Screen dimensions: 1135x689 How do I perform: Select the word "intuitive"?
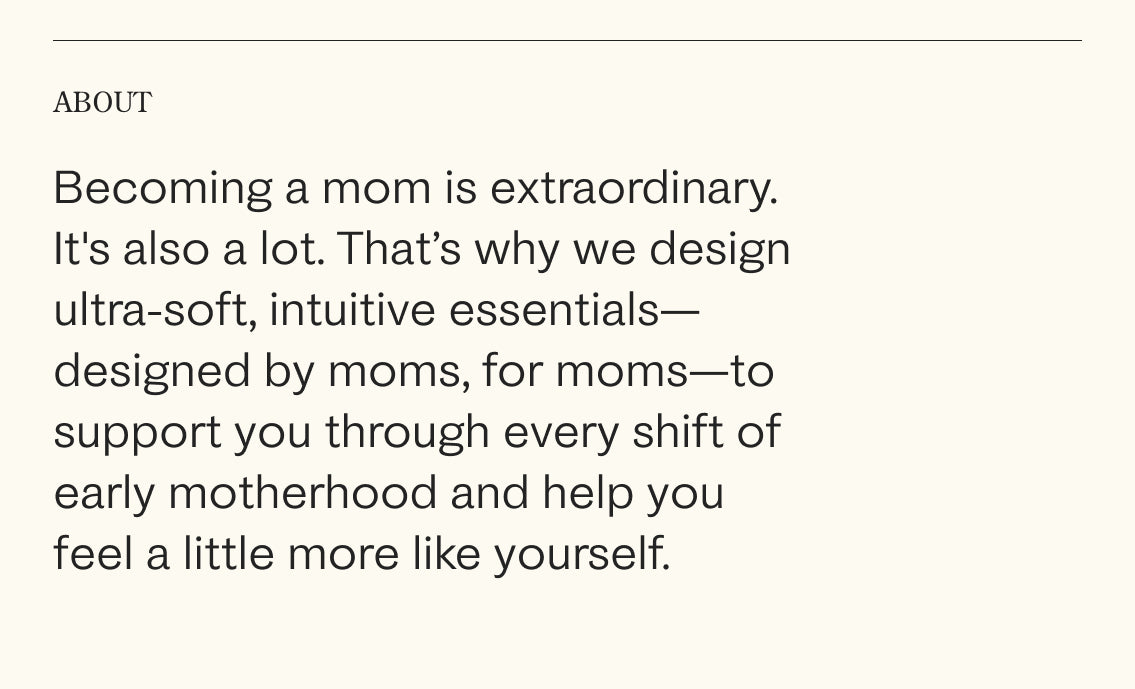click(x=351, y=311)
